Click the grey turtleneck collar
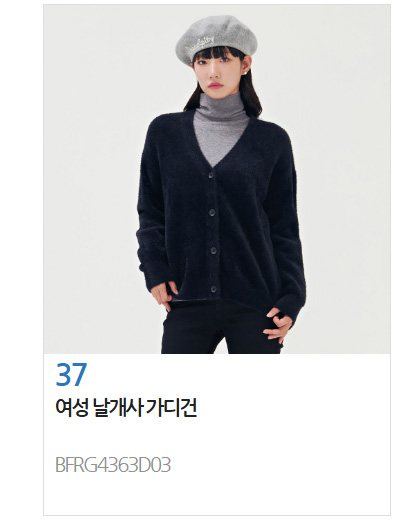Viewport: 400px width, 527px height. point(220,105)
